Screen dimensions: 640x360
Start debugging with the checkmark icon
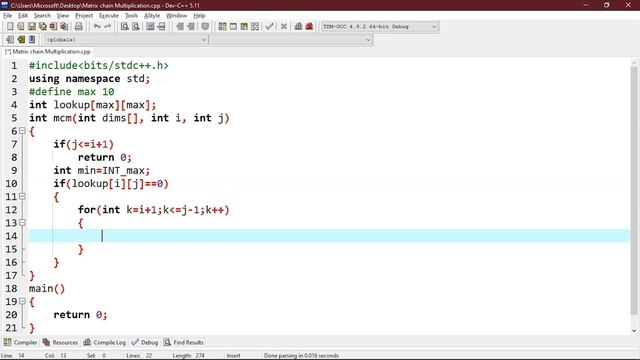click(x=269, y=27)
